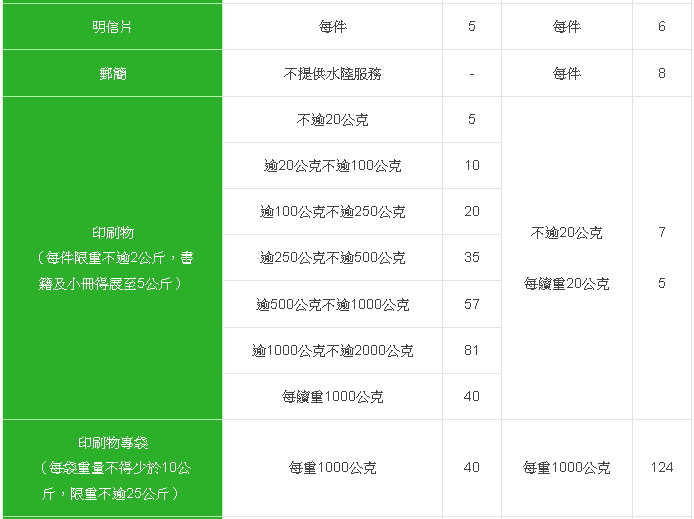
Task: Select the price 7 for printed matter
Action: point(661,233)
